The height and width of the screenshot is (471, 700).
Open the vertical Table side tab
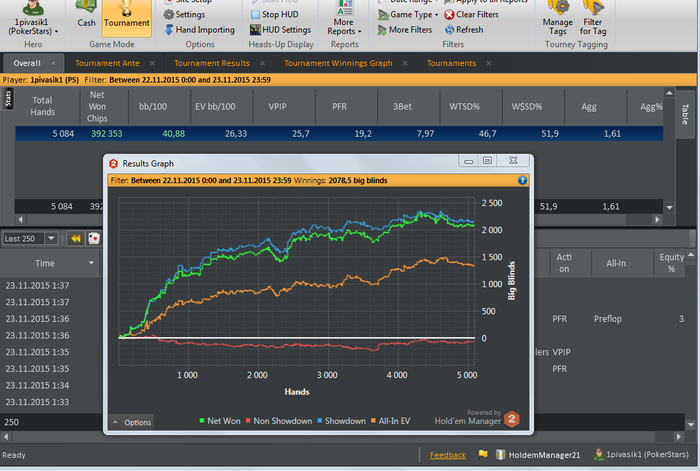(x=686, y=114)
